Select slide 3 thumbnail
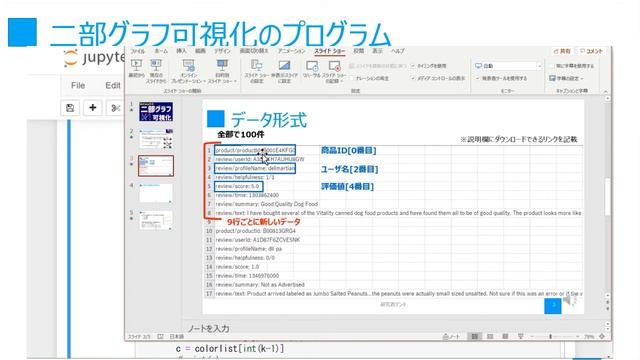 point(156,166)
